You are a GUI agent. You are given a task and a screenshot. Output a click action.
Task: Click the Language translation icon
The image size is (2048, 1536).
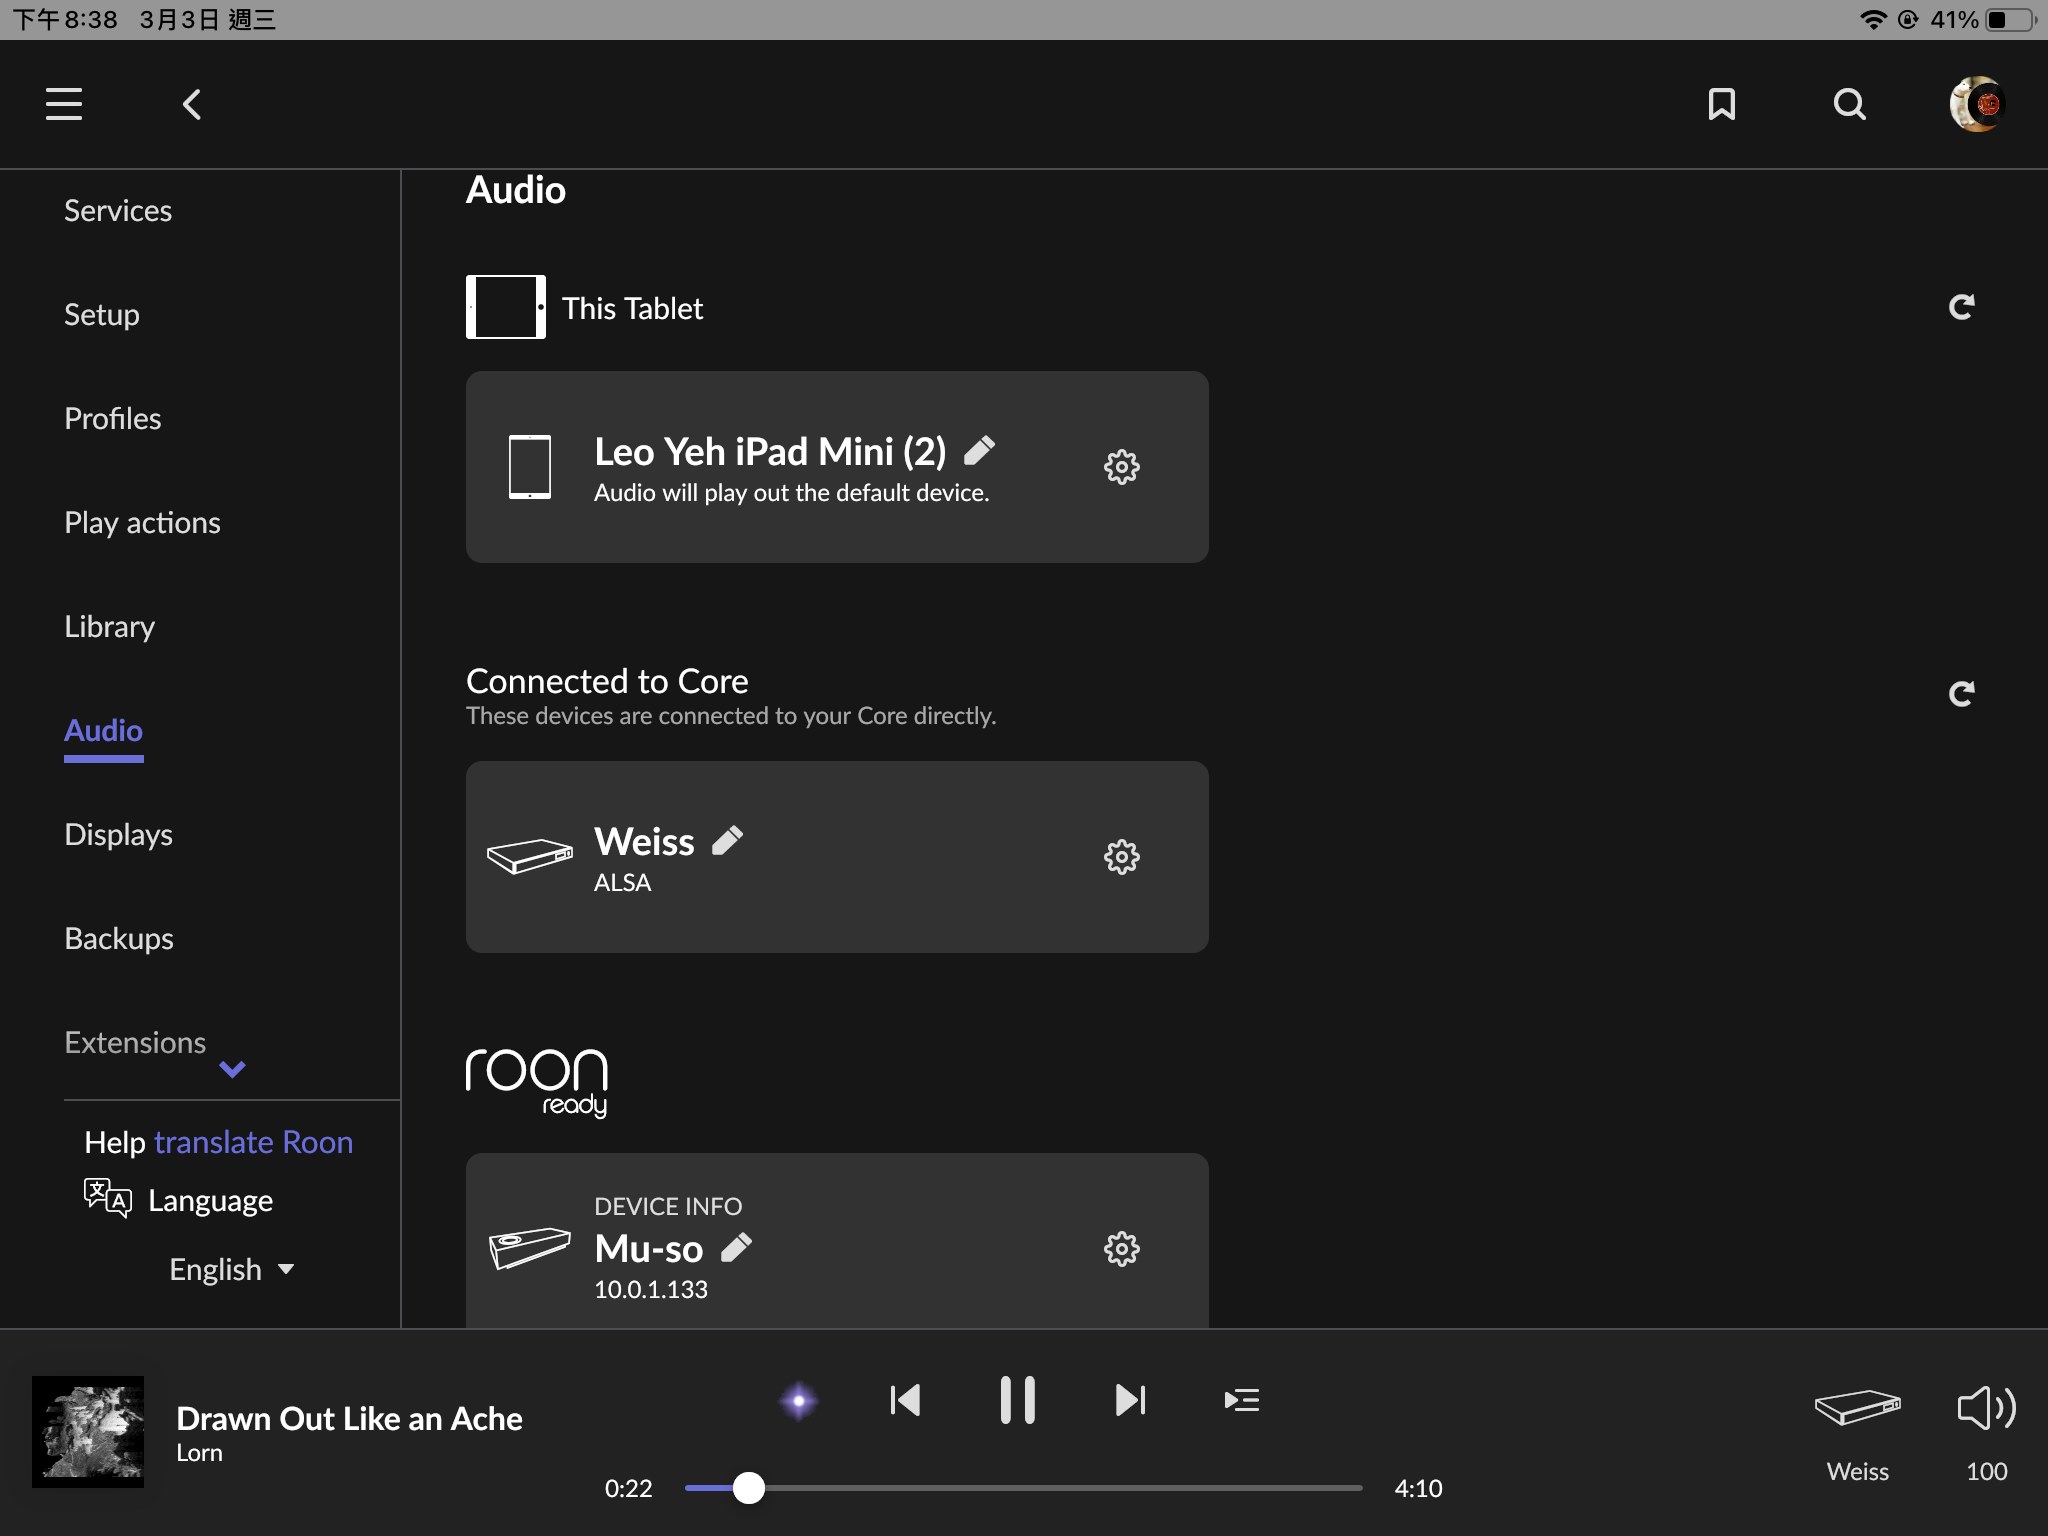coord(108,1197)
